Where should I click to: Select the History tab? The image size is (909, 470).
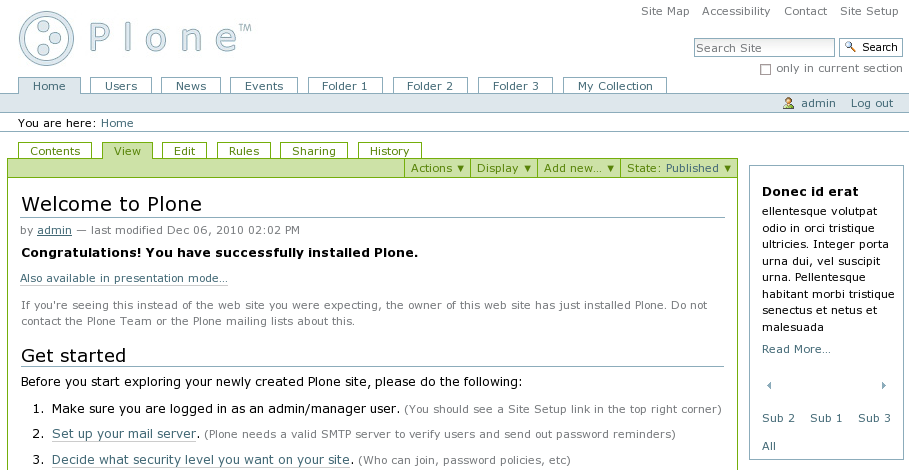[389, 151]
